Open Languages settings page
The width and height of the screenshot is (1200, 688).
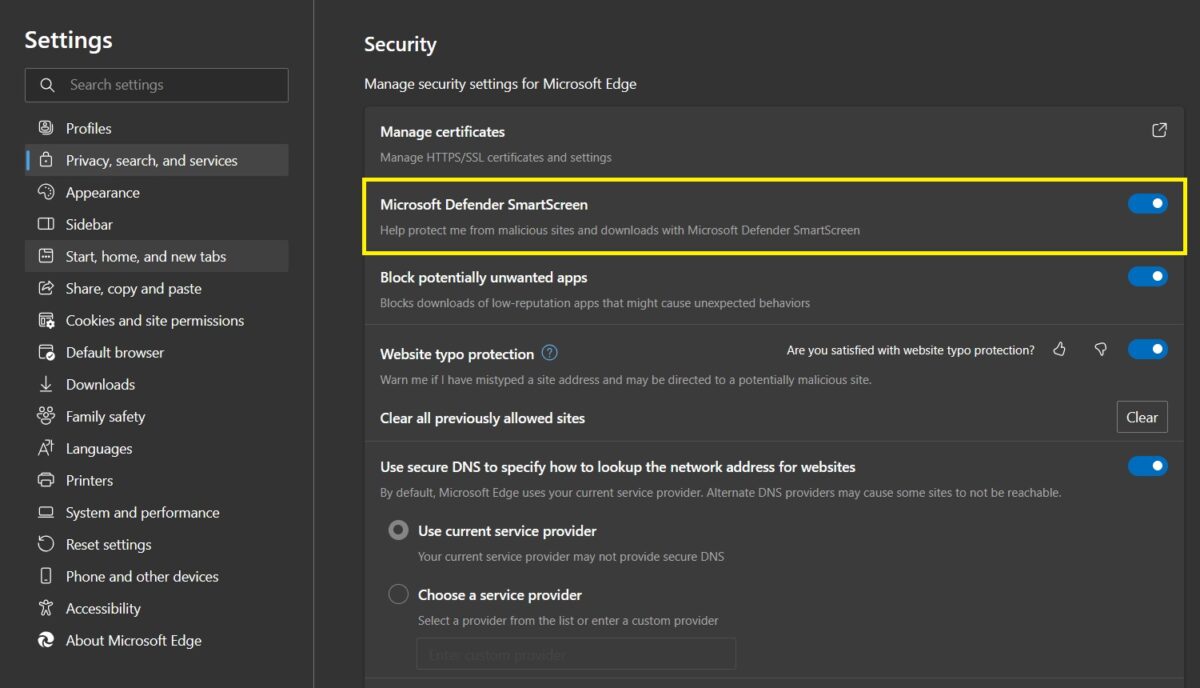tap(157, 448)
